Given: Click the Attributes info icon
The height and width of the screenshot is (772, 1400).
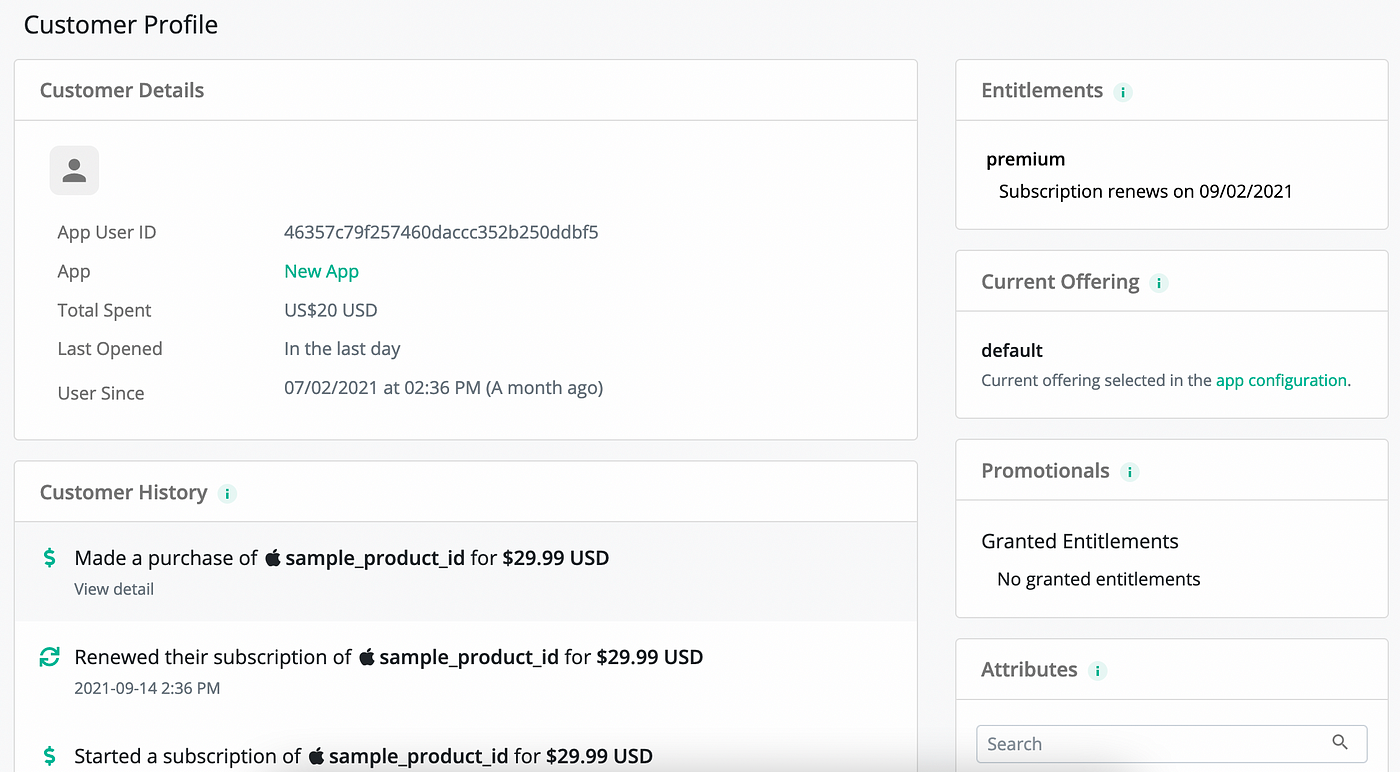Looking at the screenshot, I should pyautogui.click(x=1097, y=671).
